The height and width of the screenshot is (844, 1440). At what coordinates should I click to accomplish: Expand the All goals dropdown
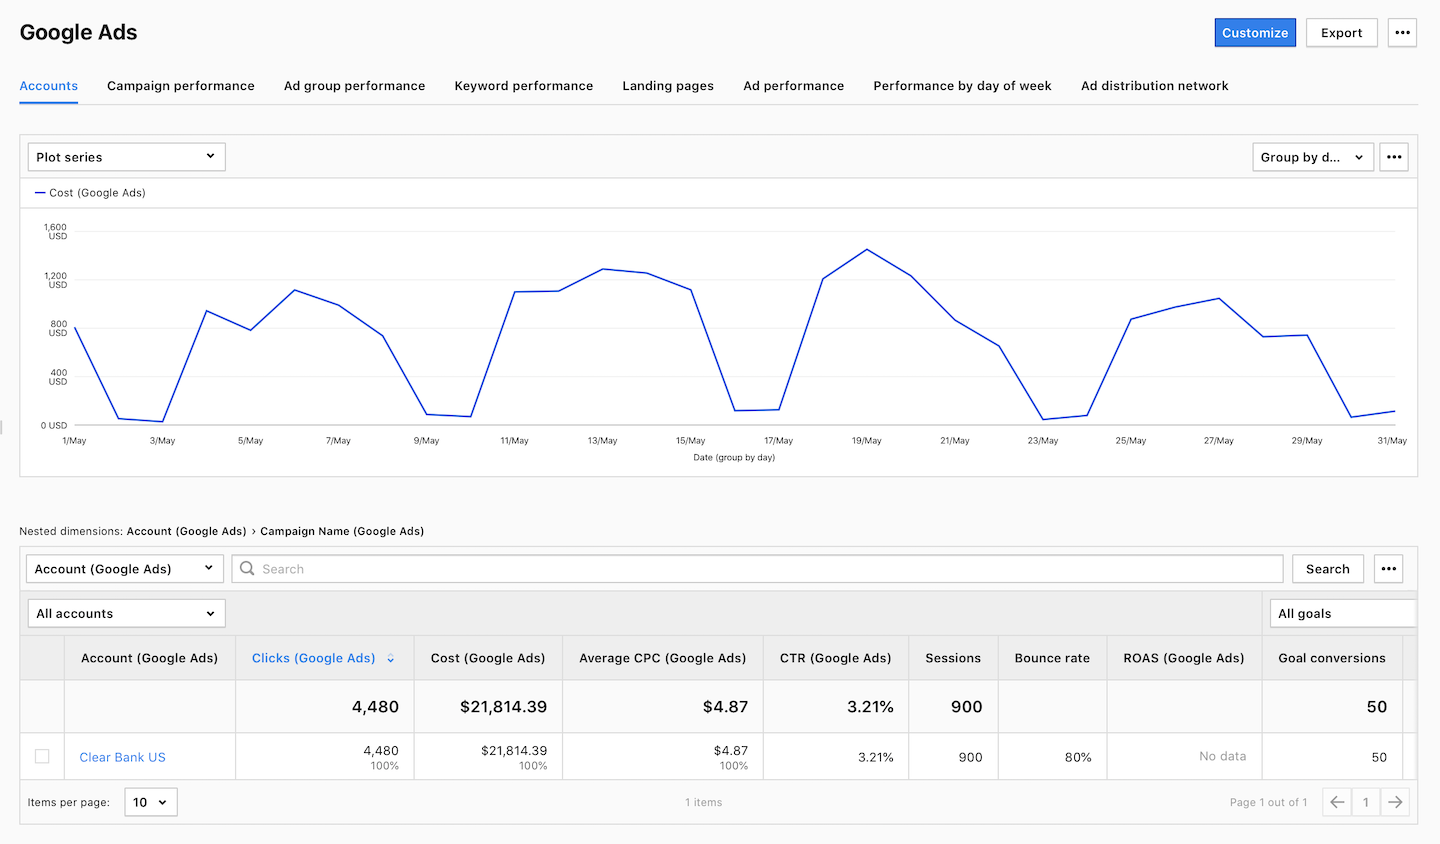pyautogui.click(x=1343, y=614)
